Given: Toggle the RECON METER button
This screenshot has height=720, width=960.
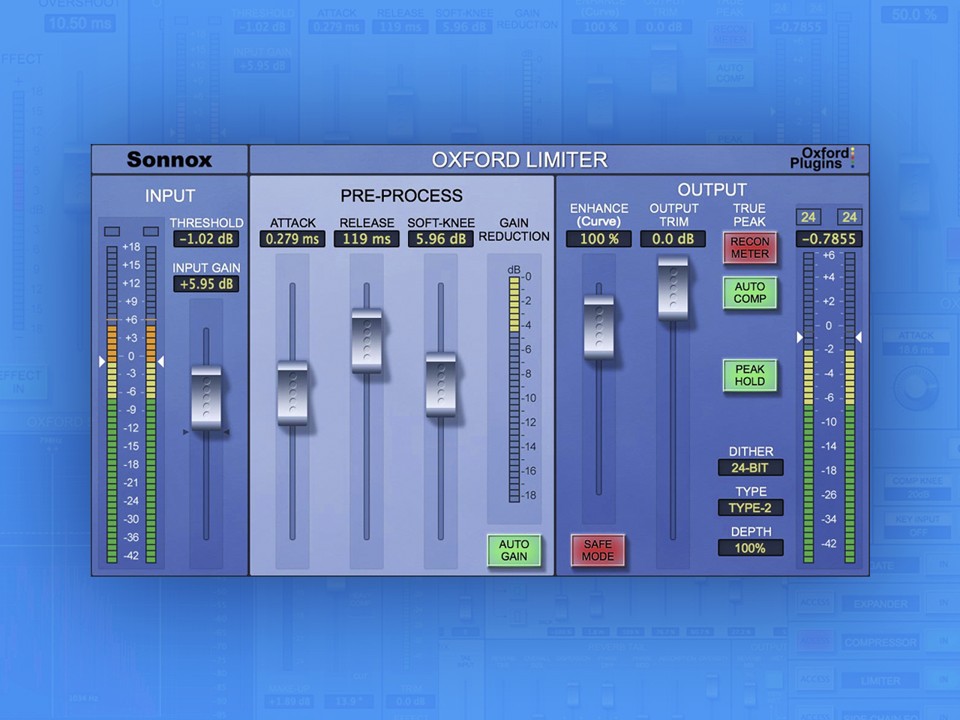Looking at the screenshot, I should [749, 248].
